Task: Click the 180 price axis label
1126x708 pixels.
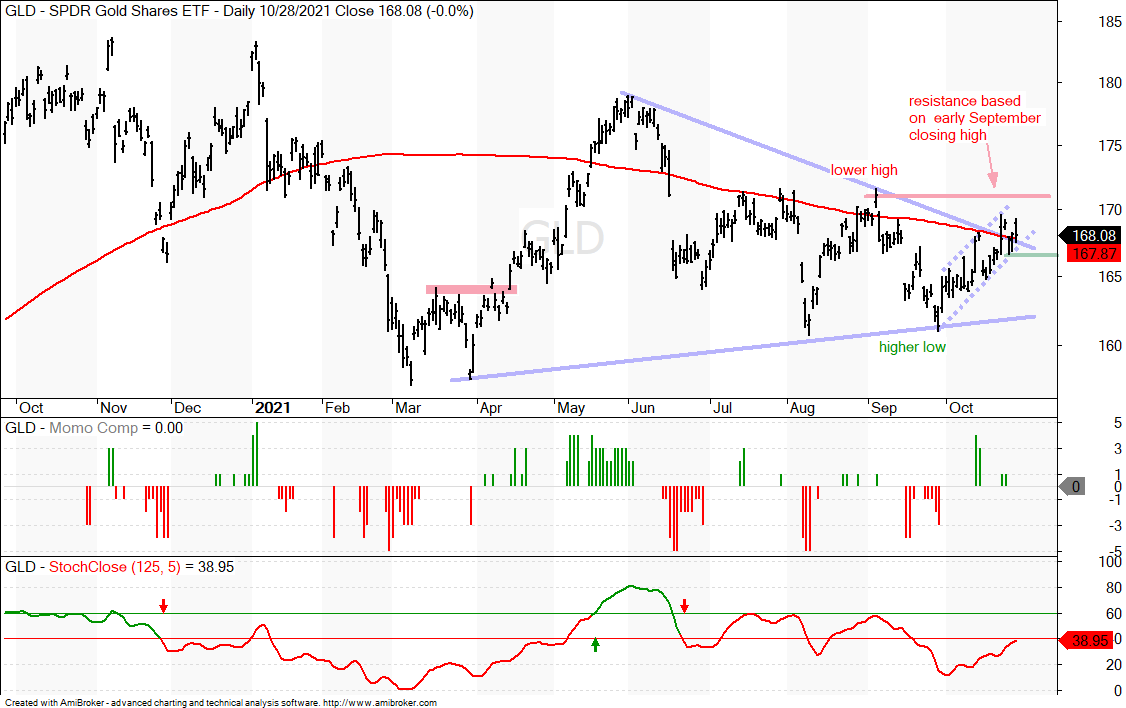Action: 1109,83
